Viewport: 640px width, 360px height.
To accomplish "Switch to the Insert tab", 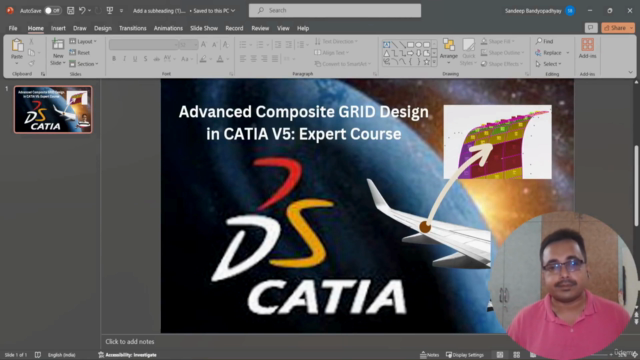I will (58, 28).
